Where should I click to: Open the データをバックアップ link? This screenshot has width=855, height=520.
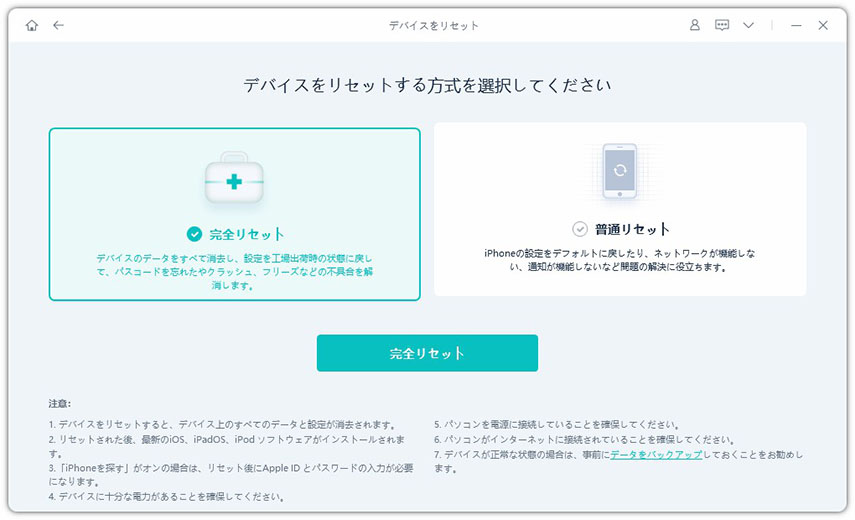(x=656, y=455)
